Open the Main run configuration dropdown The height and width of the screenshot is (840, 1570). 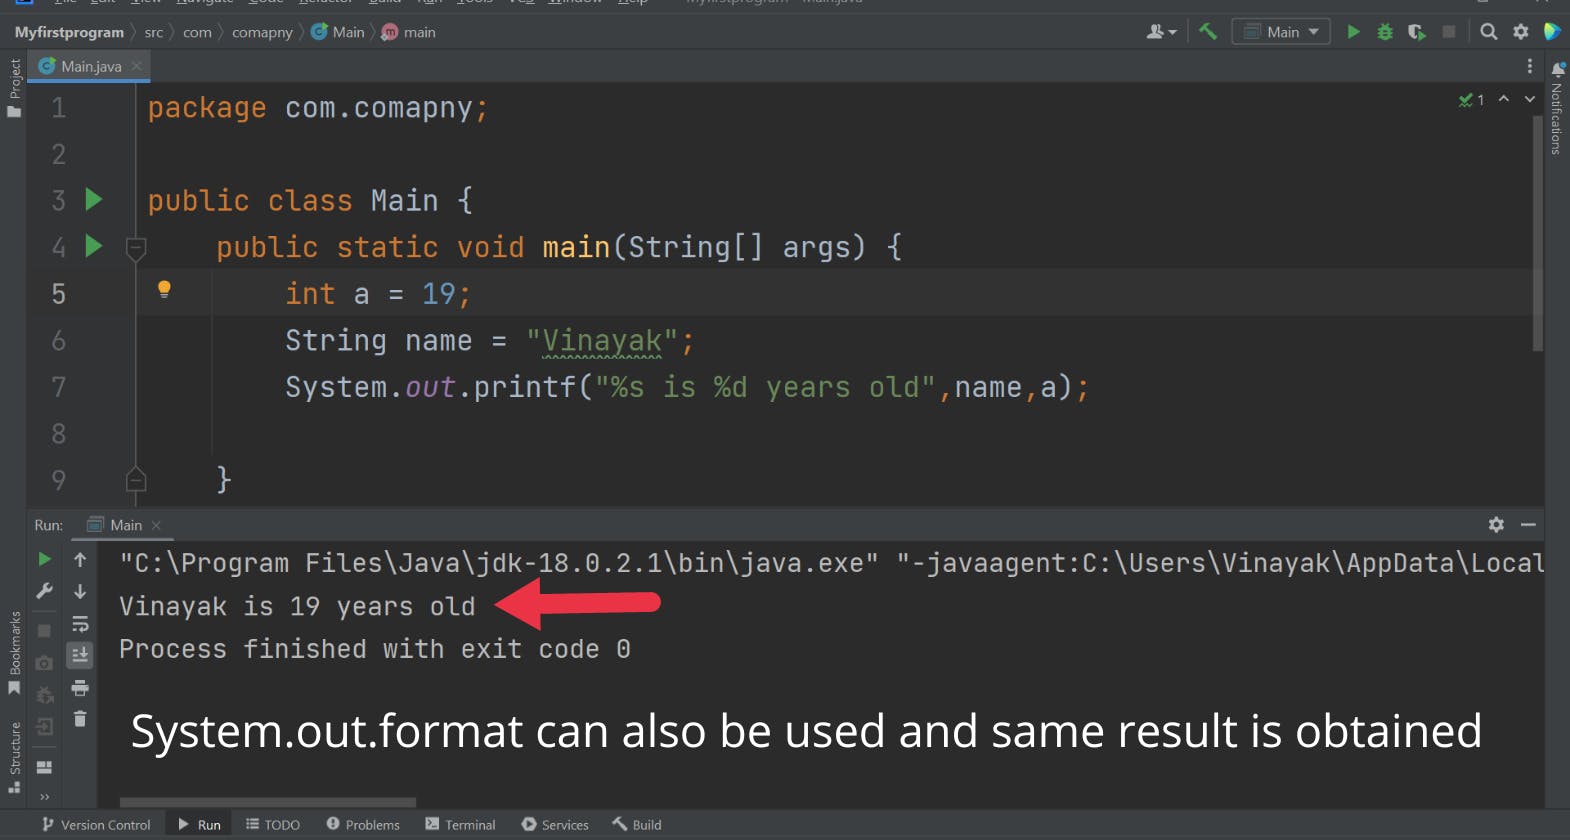(x=1281, y=32)
